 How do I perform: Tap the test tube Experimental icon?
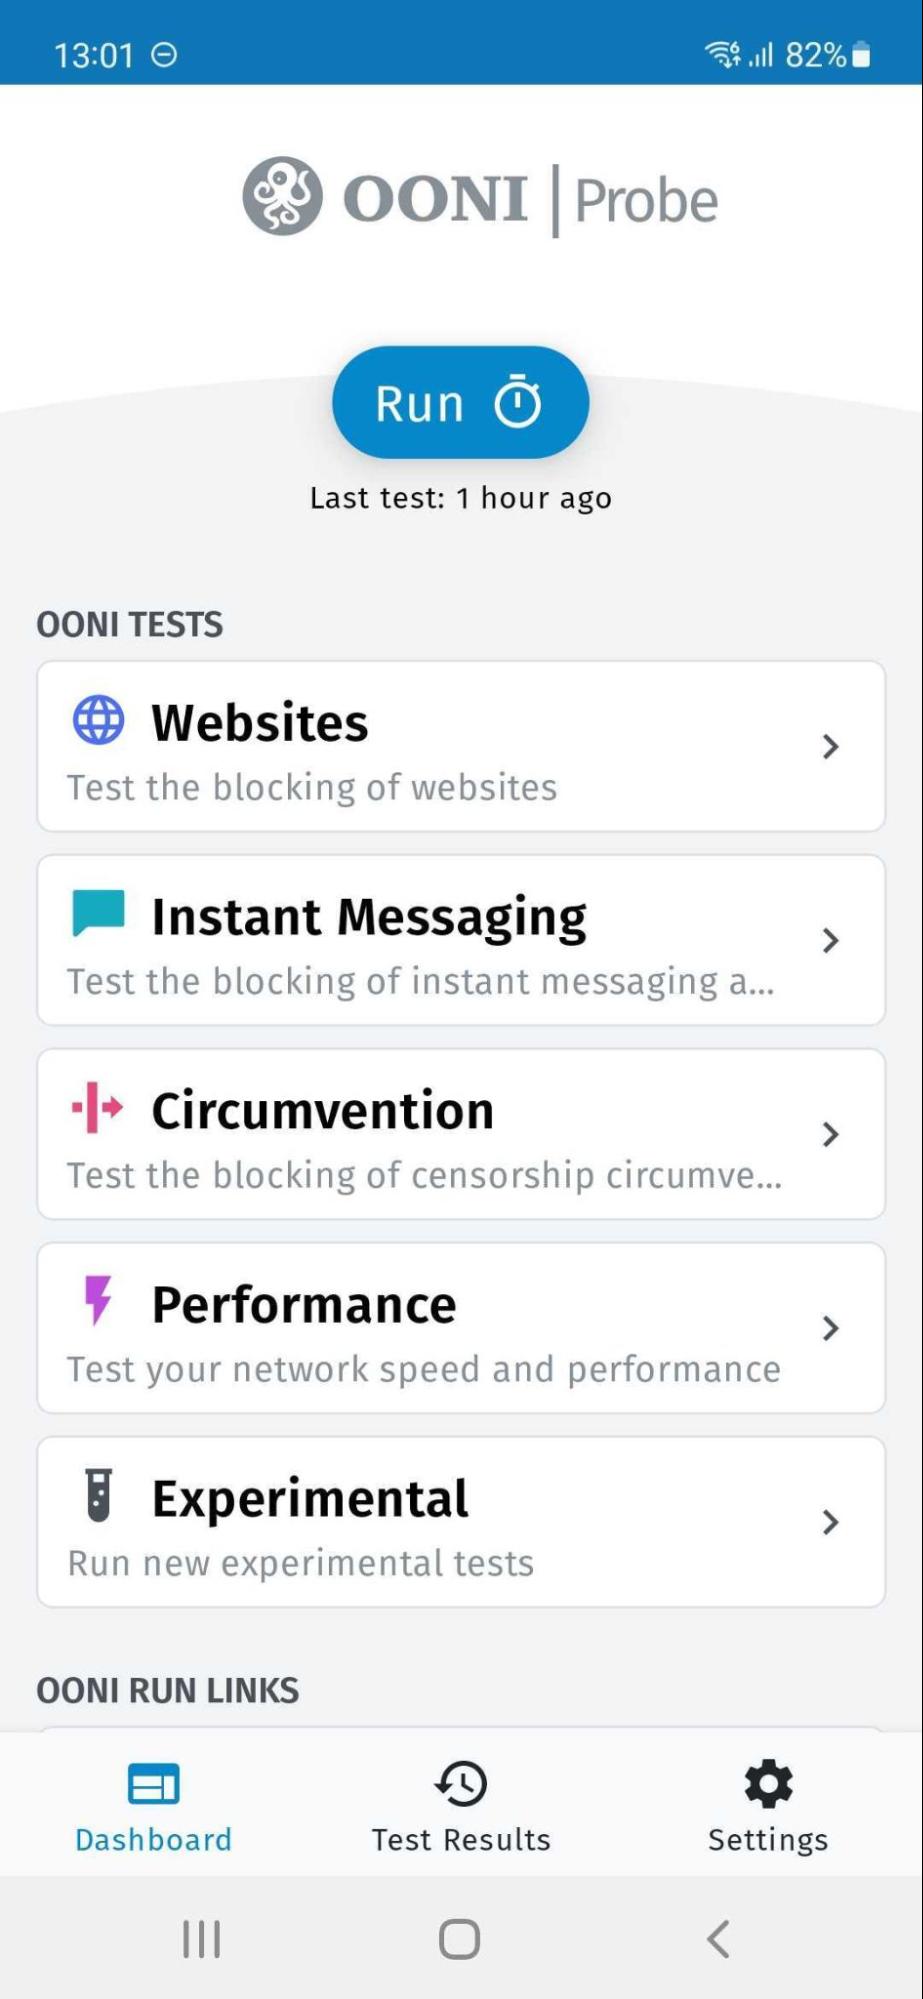[x=98, y=1495]
